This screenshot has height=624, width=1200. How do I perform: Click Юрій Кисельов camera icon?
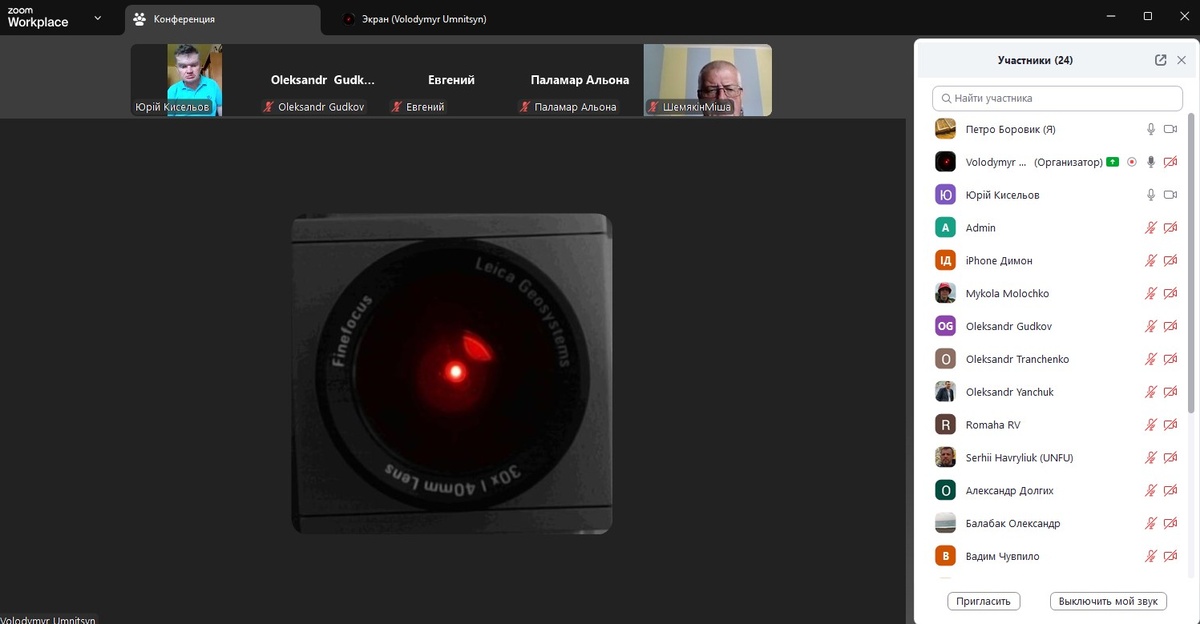(1170, 195)
